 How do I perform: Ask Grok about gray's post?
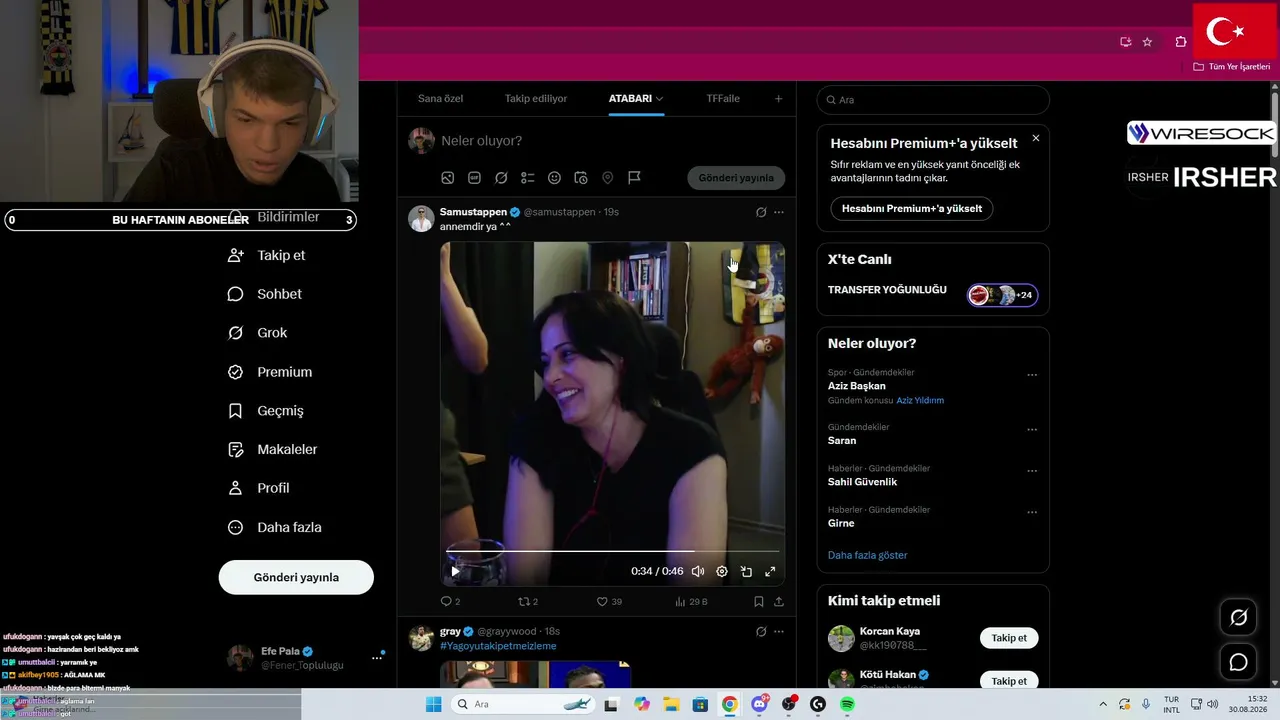761,632
